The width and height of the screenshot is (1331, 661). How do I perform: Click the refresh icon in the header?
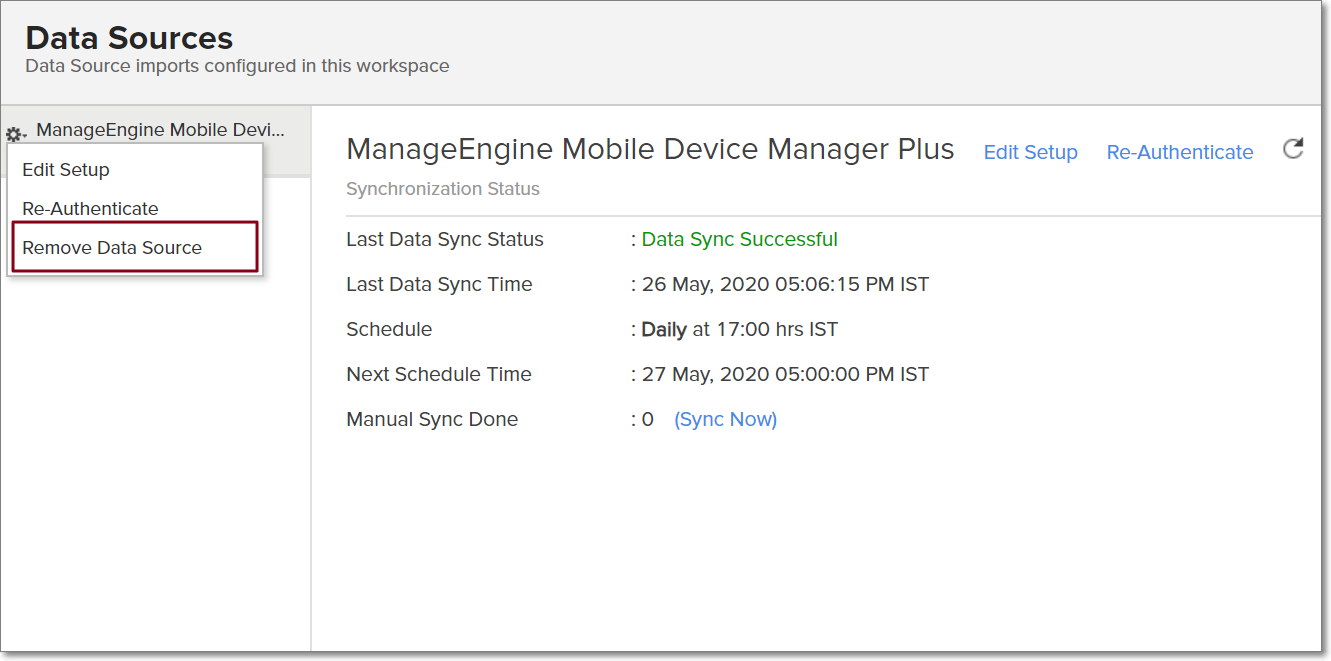click(1293, 150)
